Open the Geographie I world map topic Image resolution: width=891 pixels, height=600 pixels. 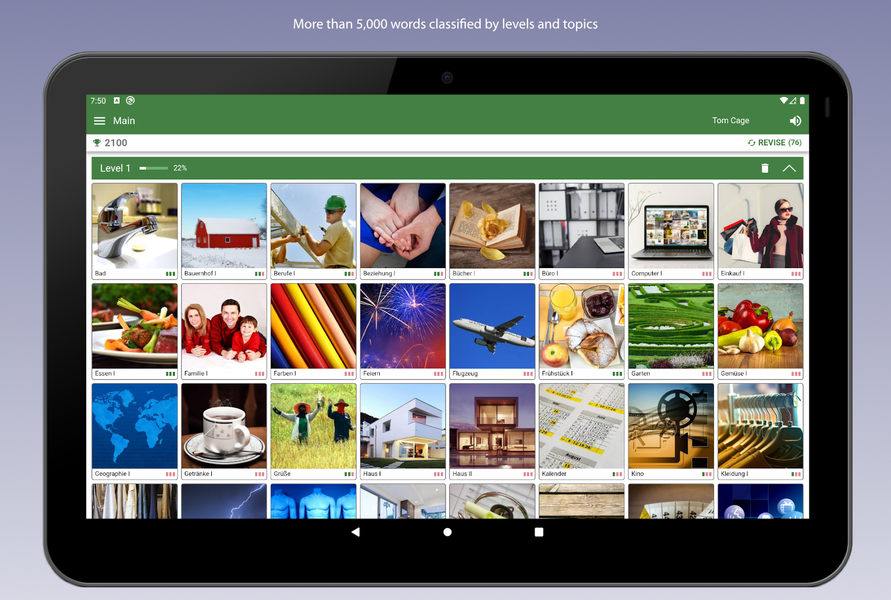134,430
